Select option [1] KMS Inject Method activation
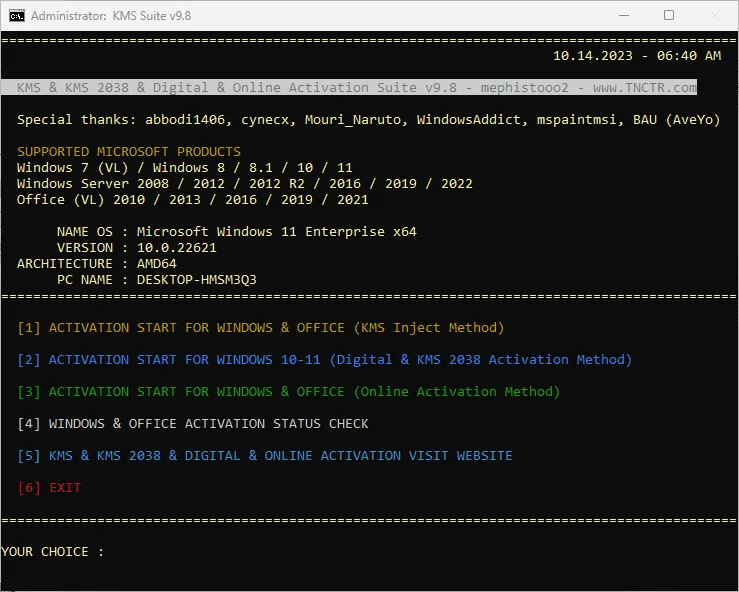Image resolution: width=739 pixels, height=592 pixels. tap(261, 328)
